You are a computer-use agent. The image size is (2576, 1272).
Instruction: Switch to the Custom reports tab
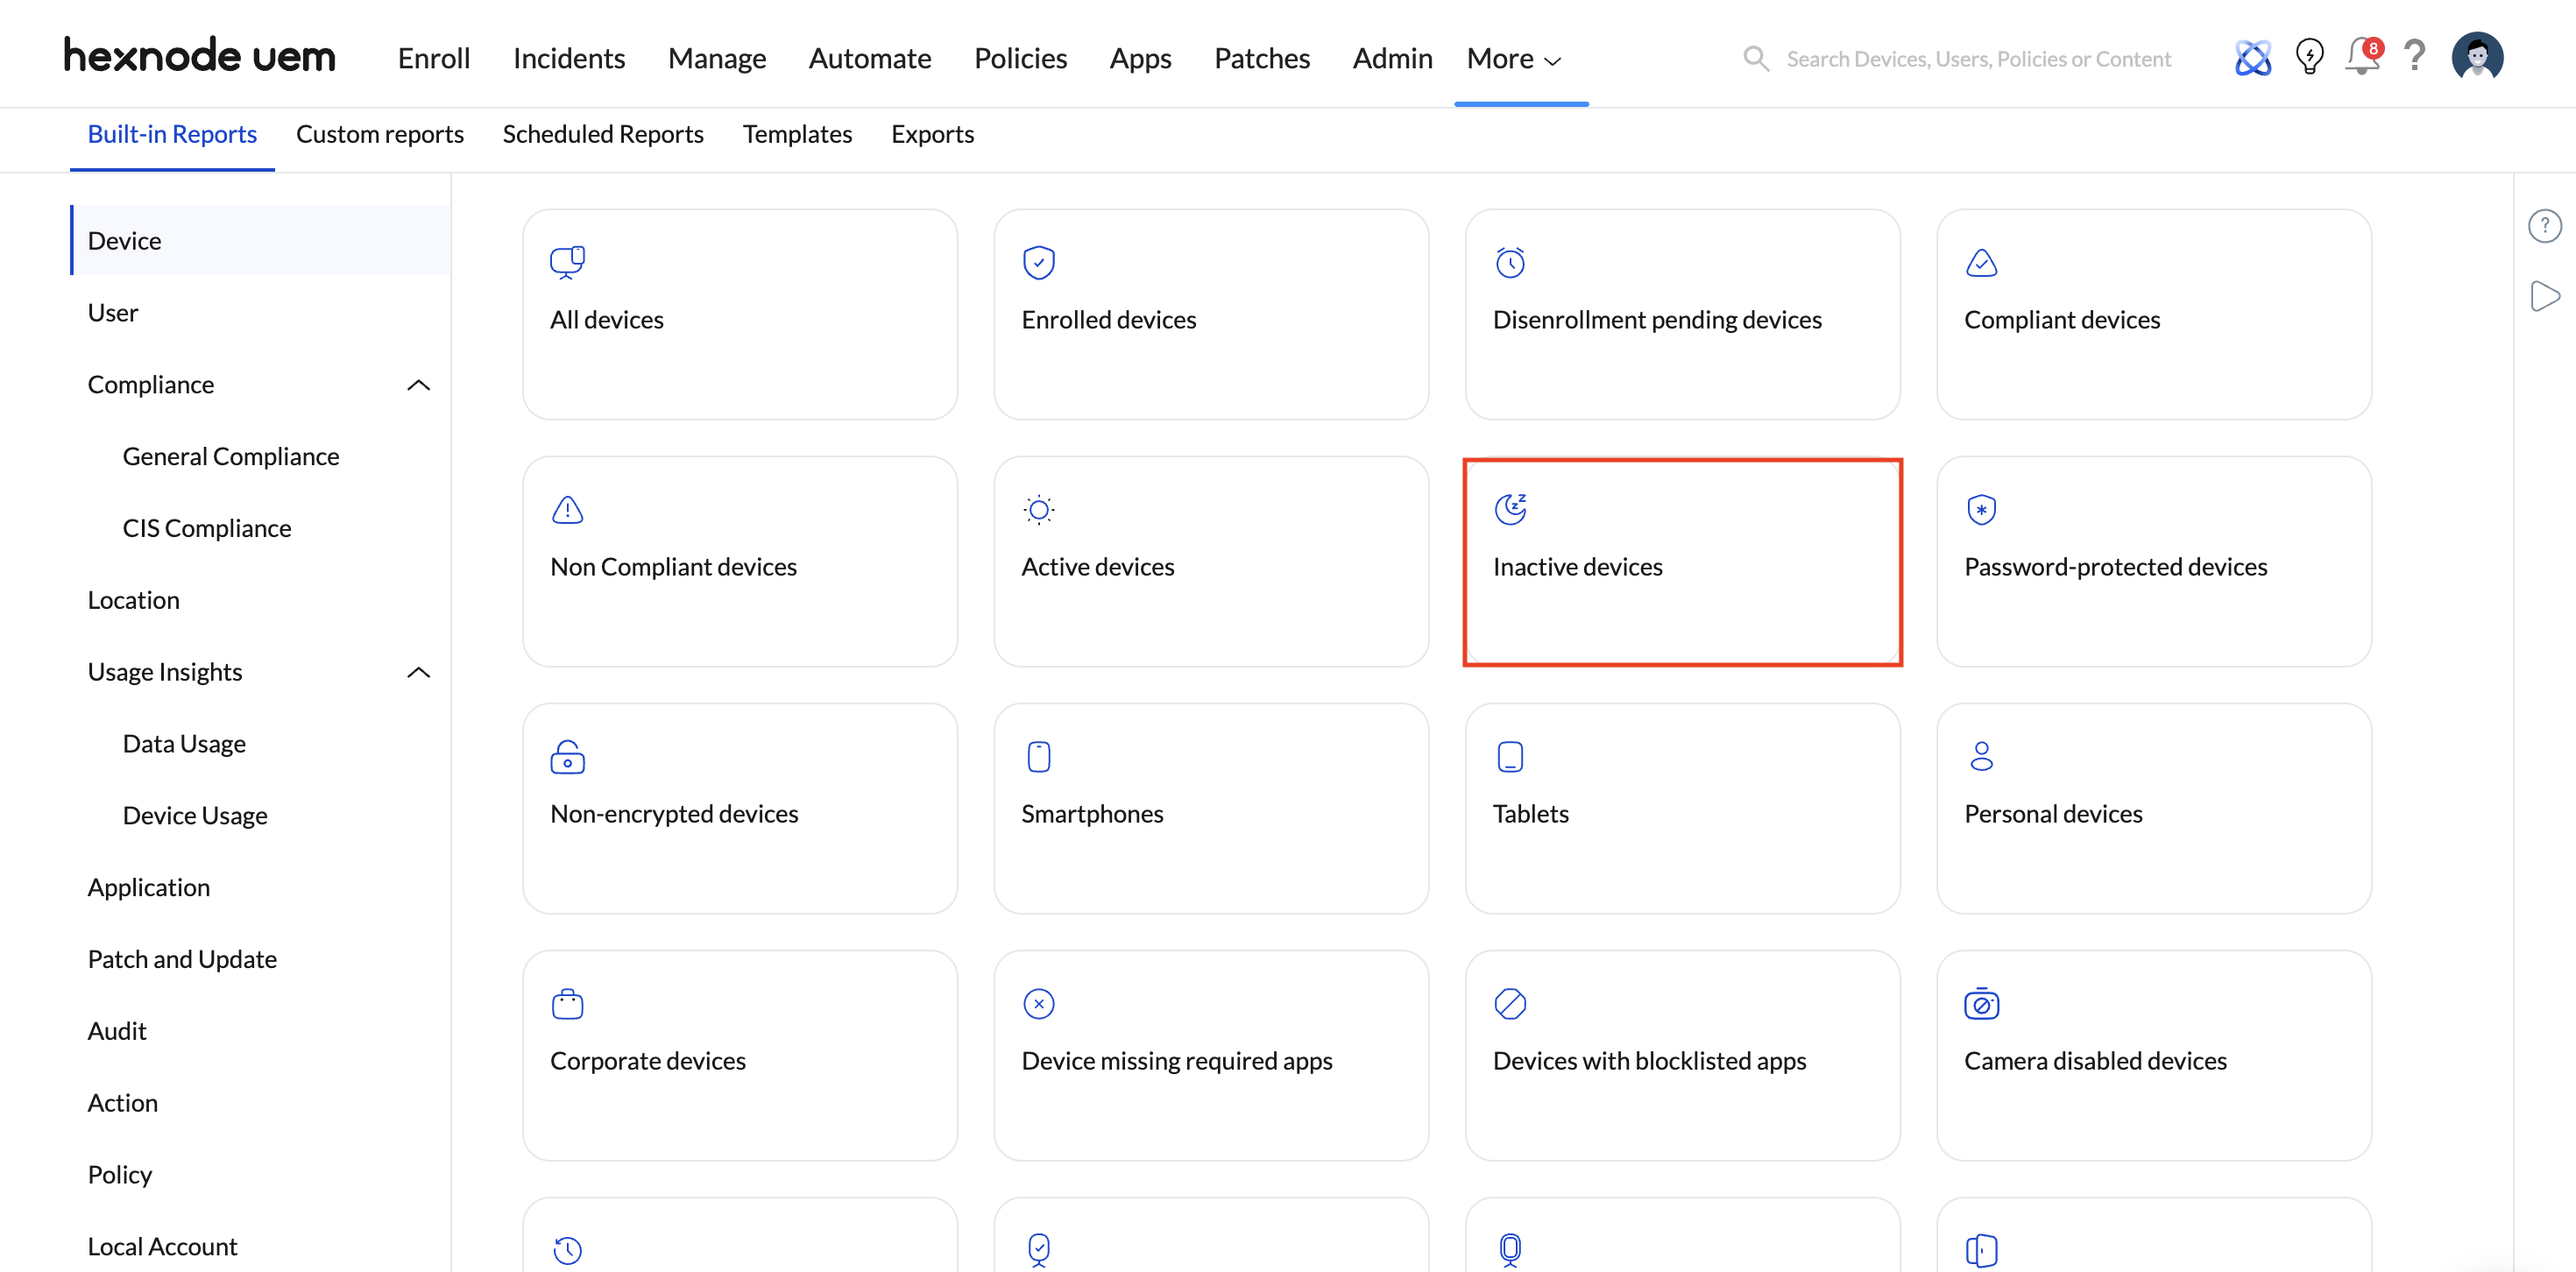click(x=379, y=134)
